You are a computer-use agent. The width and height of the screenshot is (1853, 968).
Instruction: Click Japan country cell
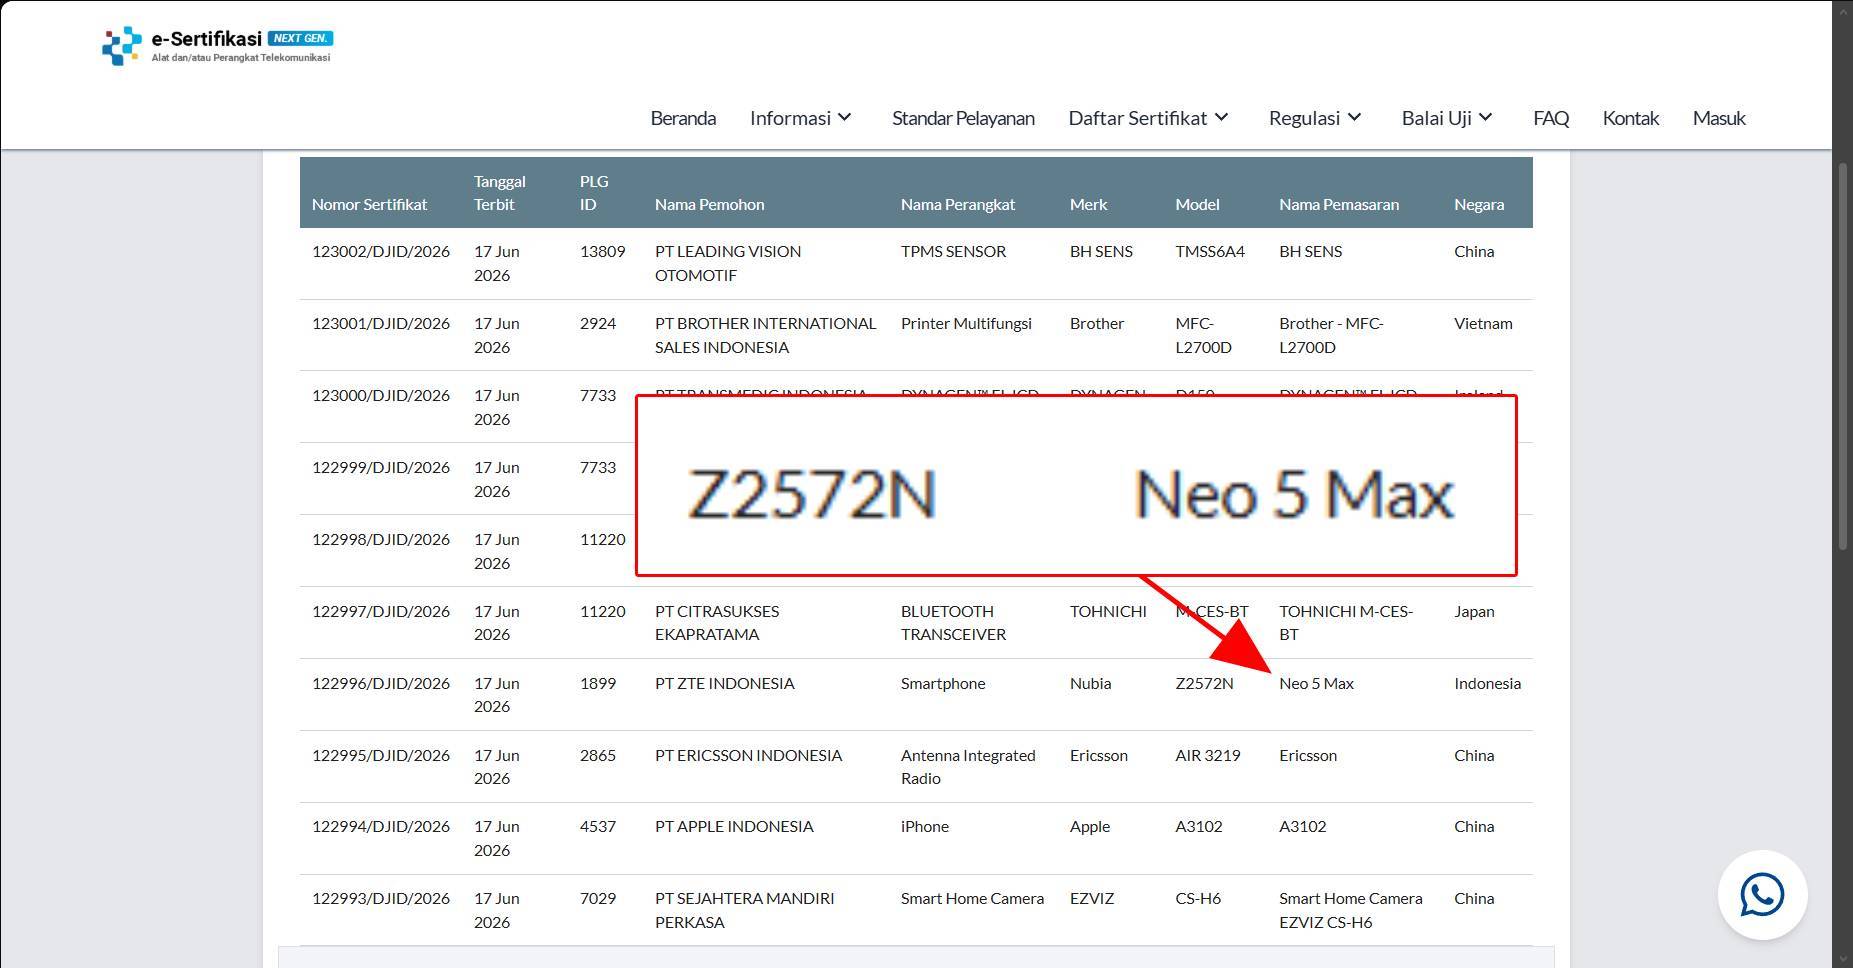[1474, 611]
